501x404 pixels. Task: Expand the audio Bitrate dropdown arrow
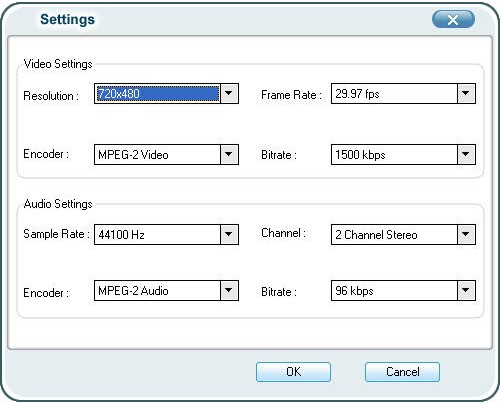click(x=466, y=290)
